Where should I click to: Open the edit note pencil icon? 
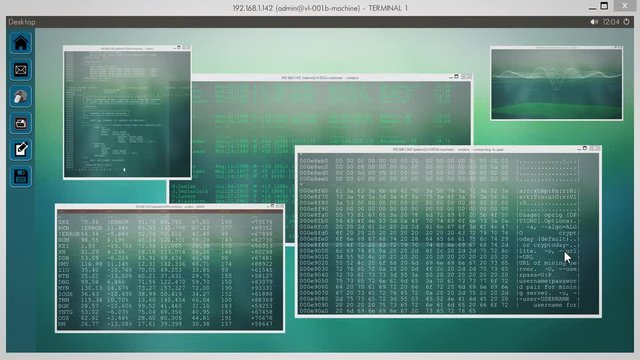(x=20, y=149)
